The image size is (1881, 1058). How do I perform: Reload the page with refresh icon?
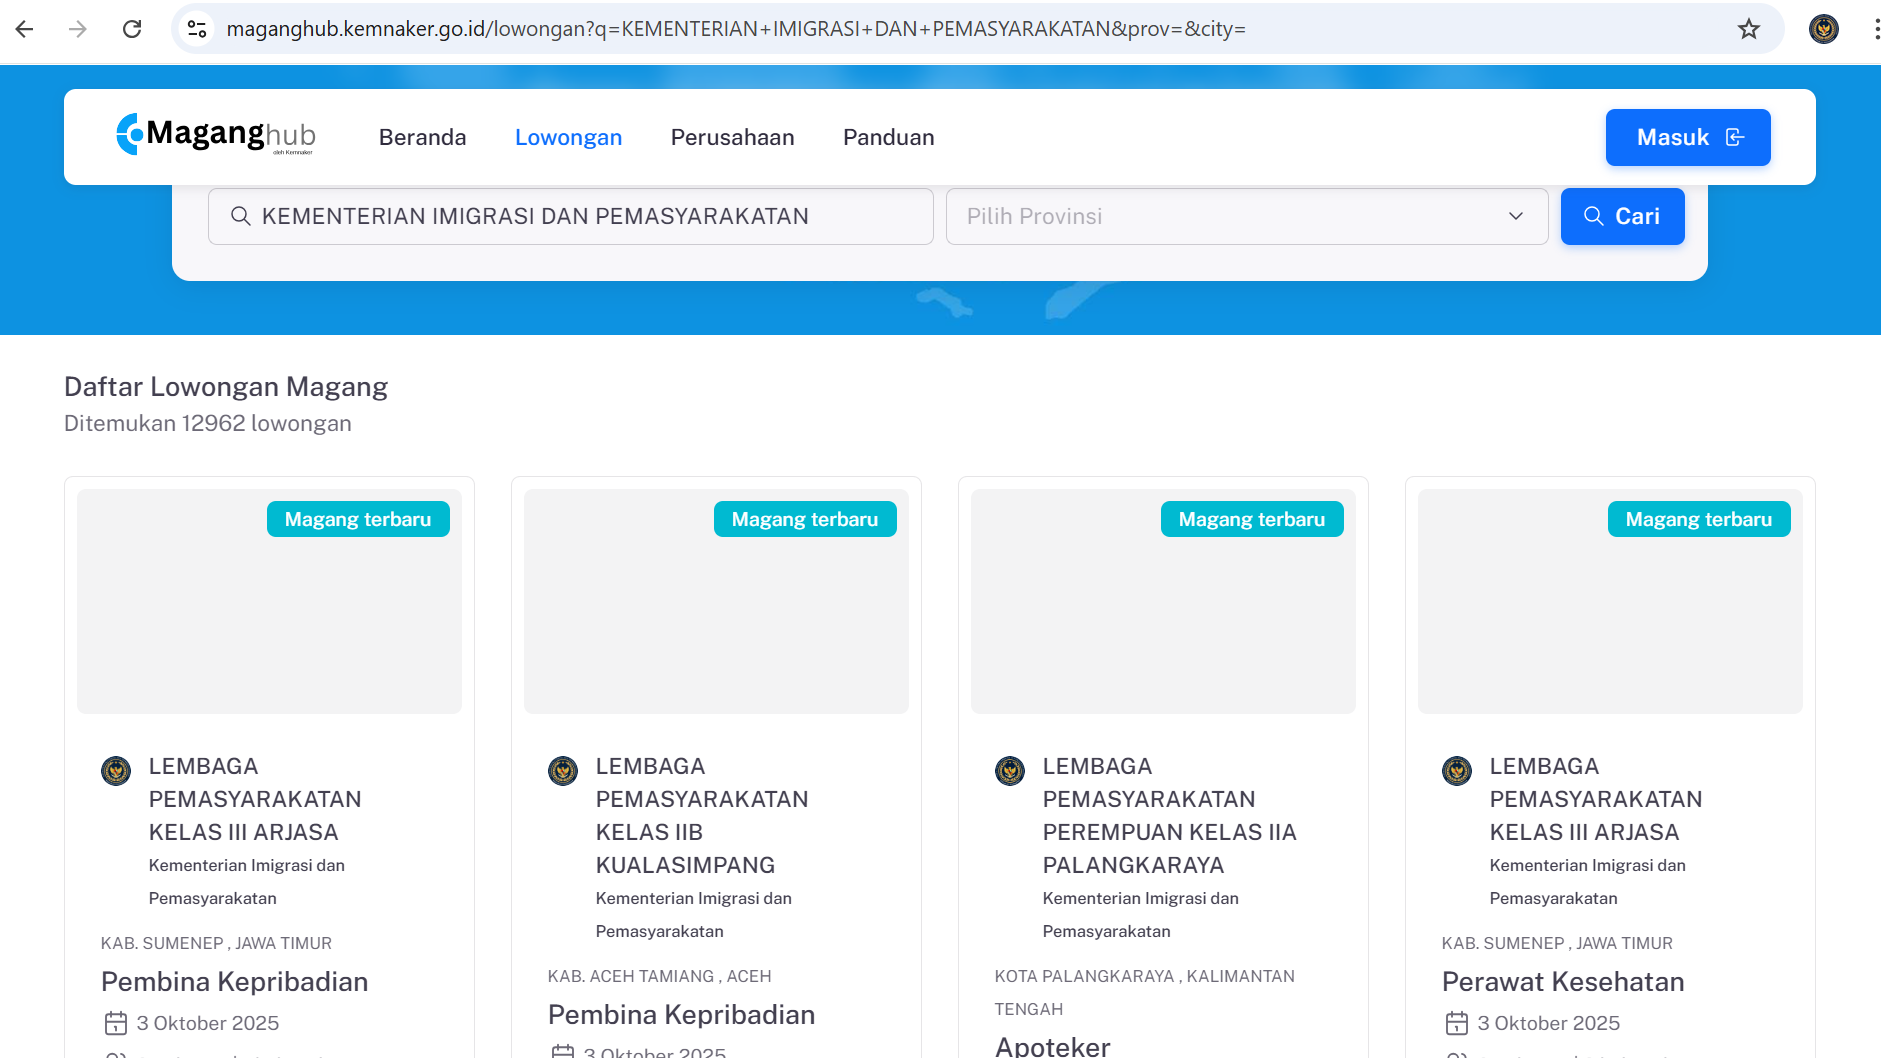pyautogui.click(x=132, y=29)
